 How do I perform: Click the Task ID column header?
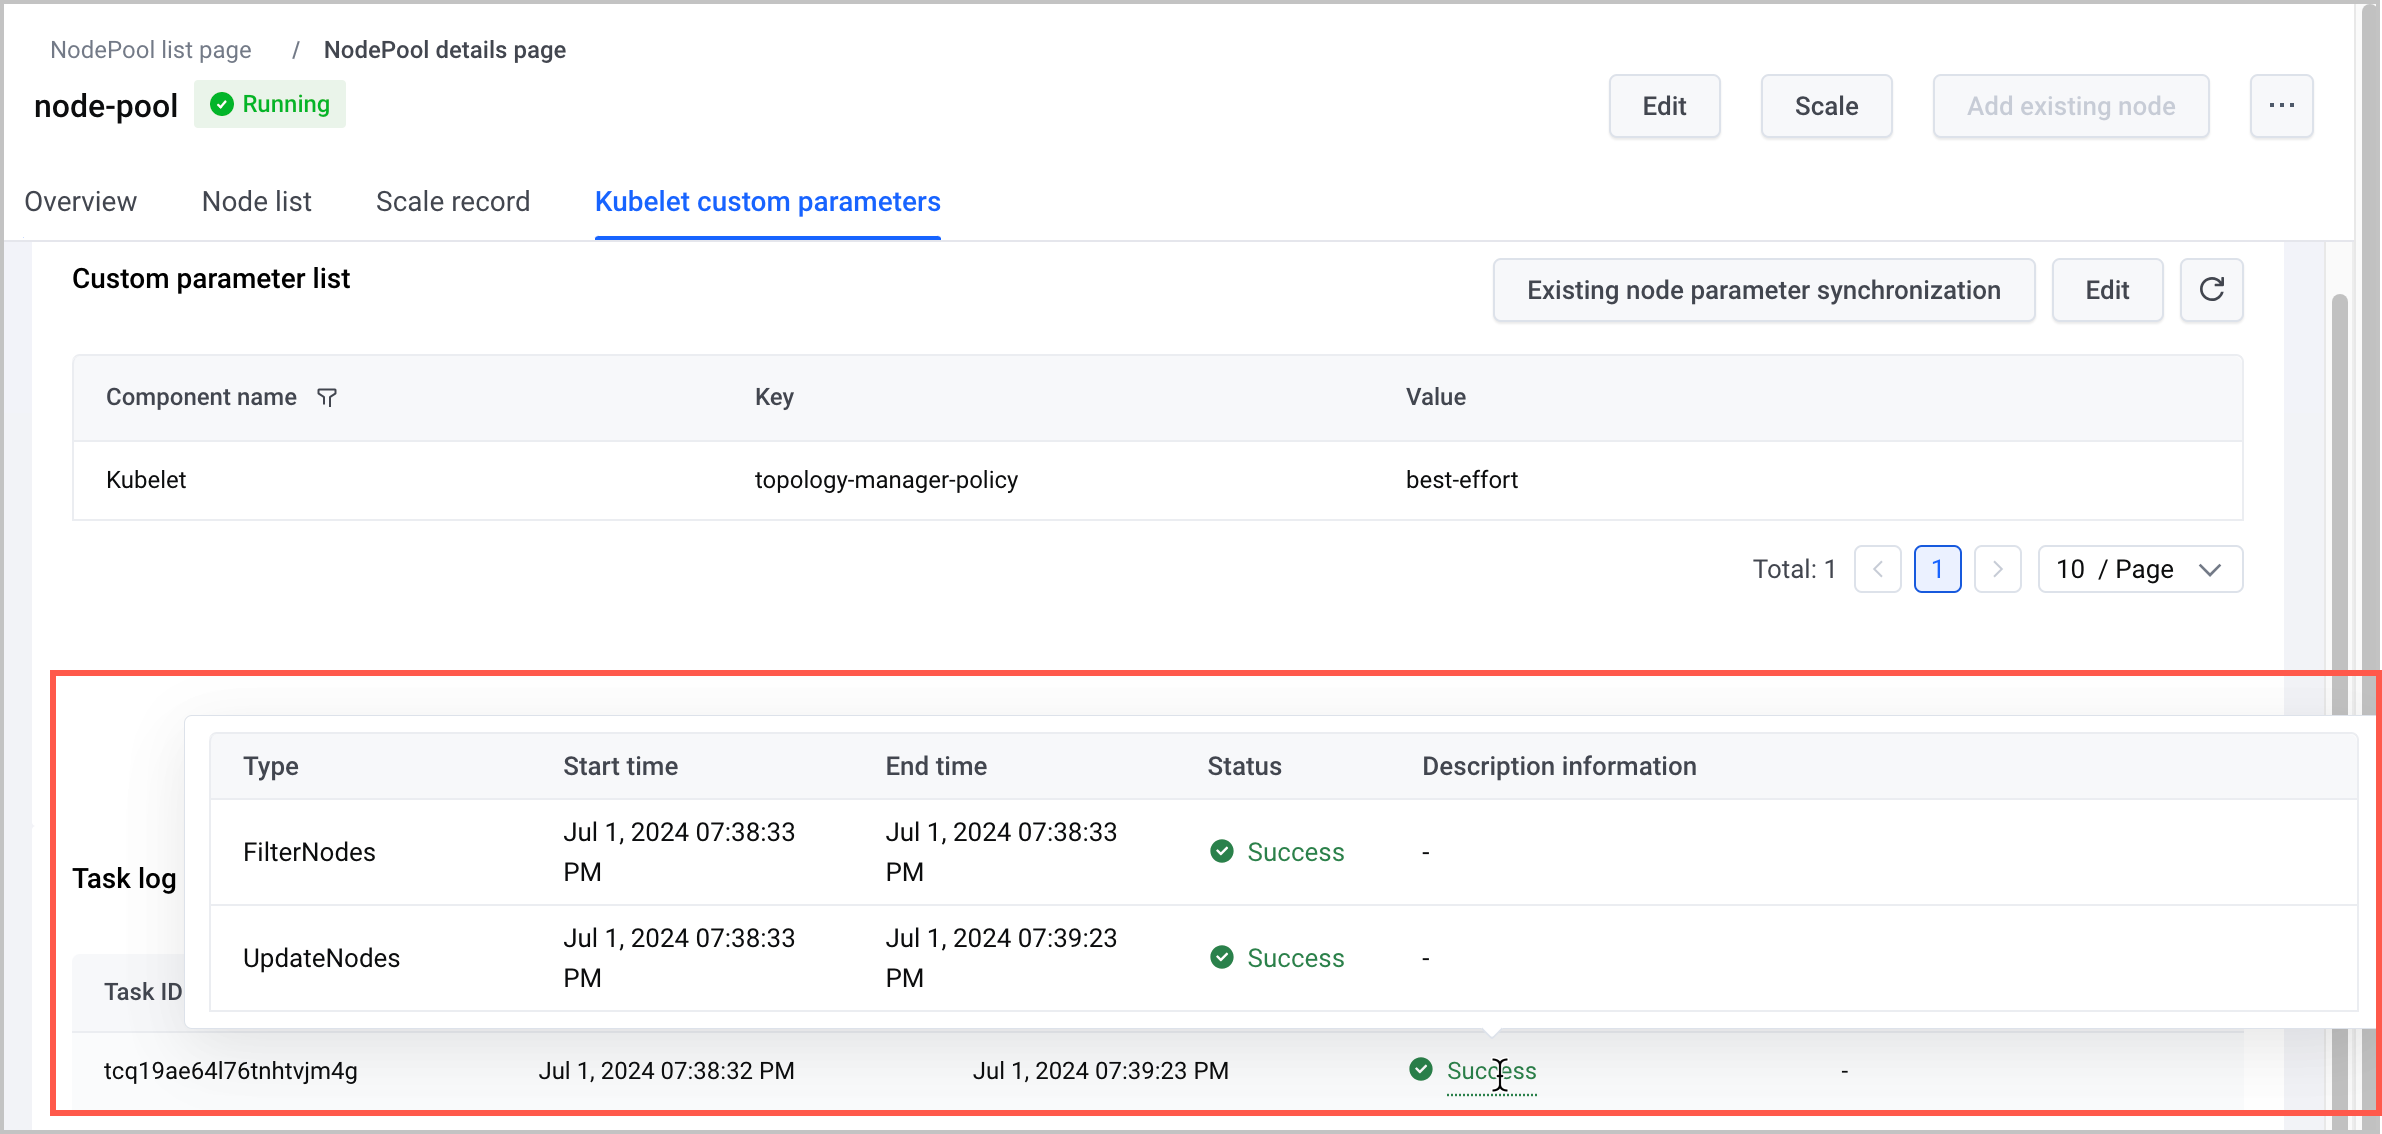point(143,992)
